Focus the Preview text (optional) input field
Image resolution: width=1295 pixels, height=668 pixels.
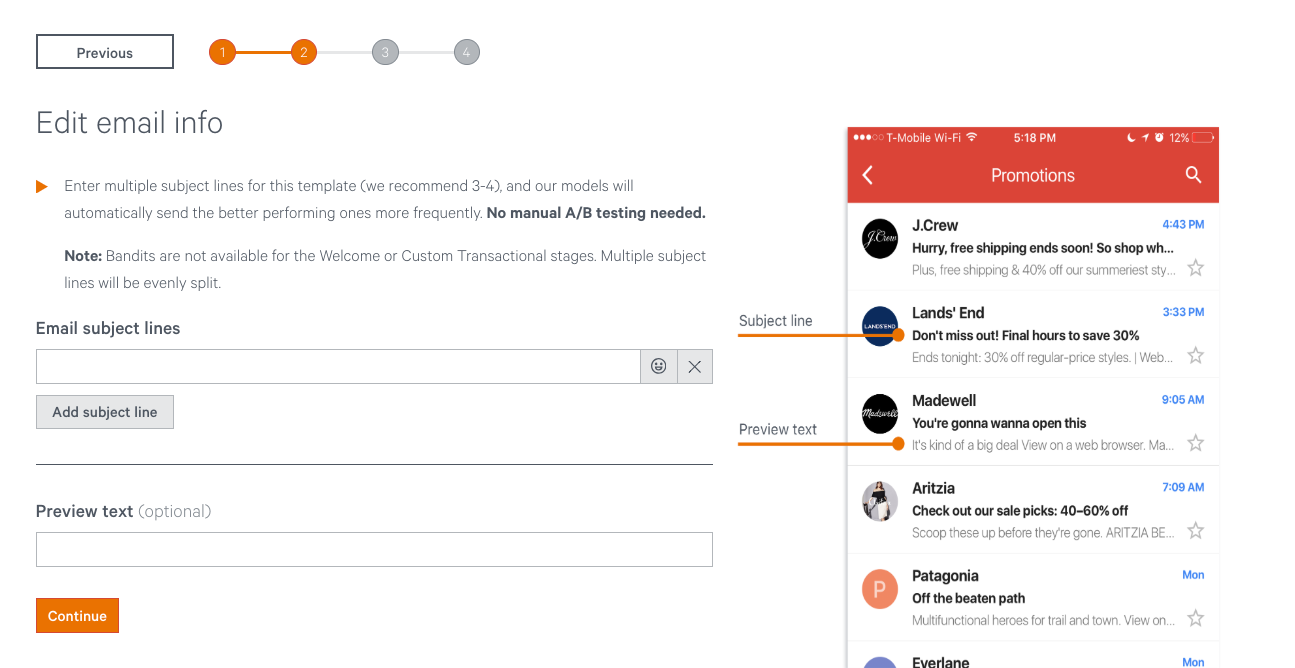coord(374,550)
